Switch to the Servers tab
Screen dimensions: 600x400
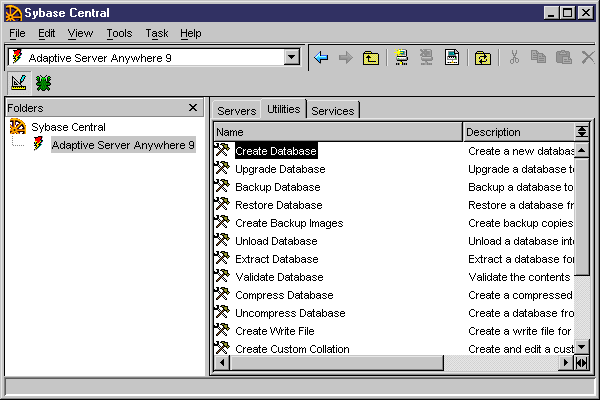236,111
